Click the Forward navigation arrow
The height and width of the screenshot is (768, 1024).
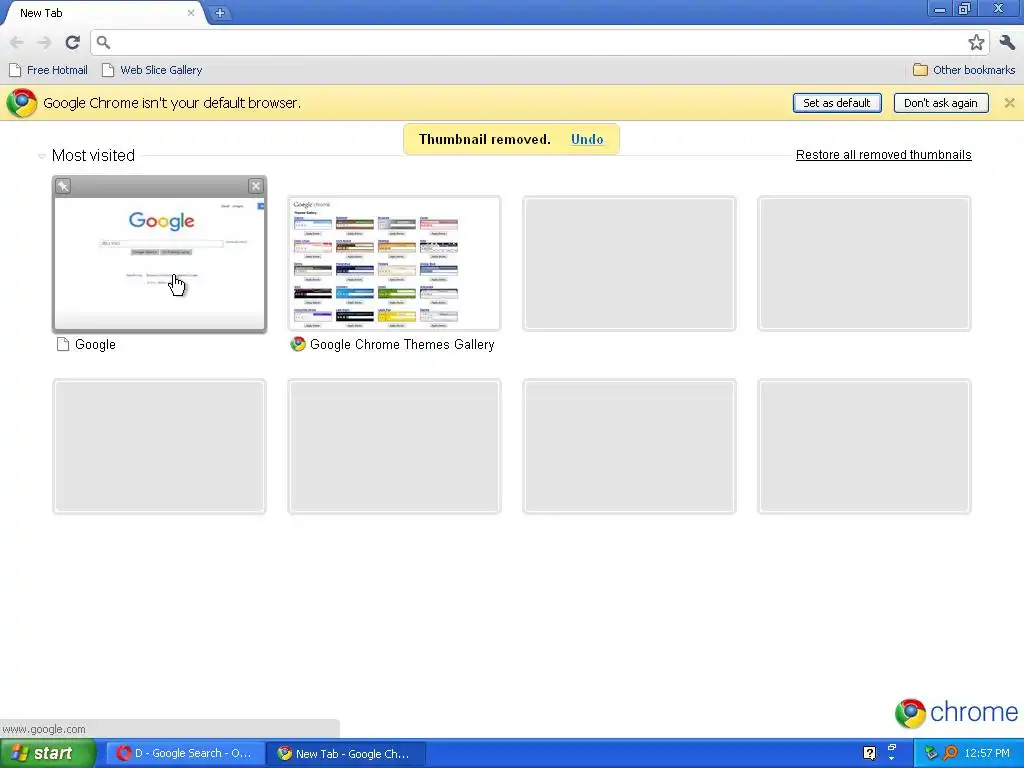coord(44,42)
